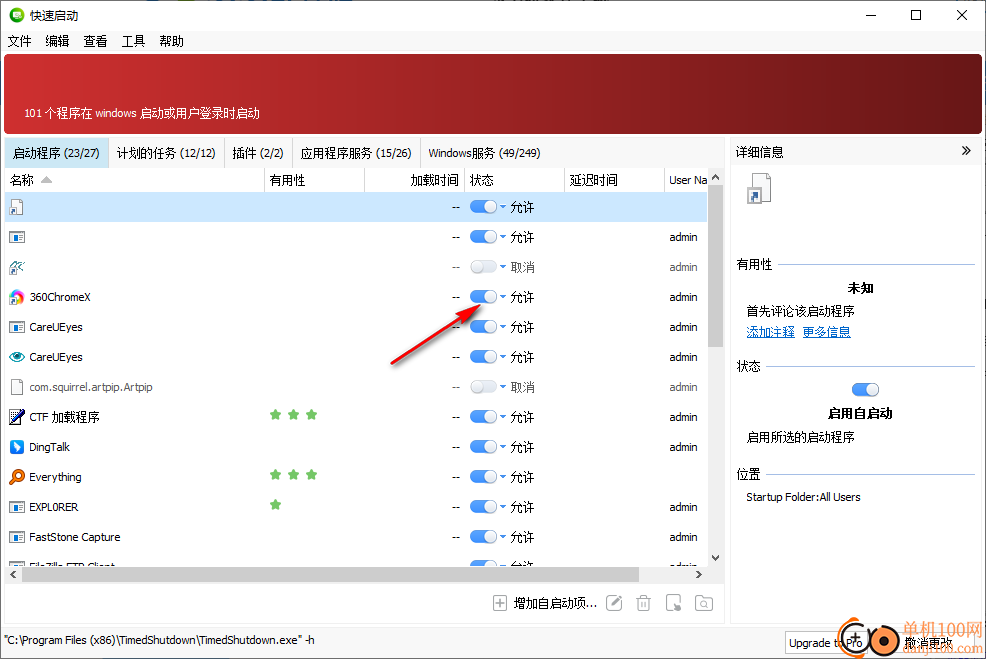
Task: Switch to the 插件 (2/2) tab
Action: coord(258,153)
